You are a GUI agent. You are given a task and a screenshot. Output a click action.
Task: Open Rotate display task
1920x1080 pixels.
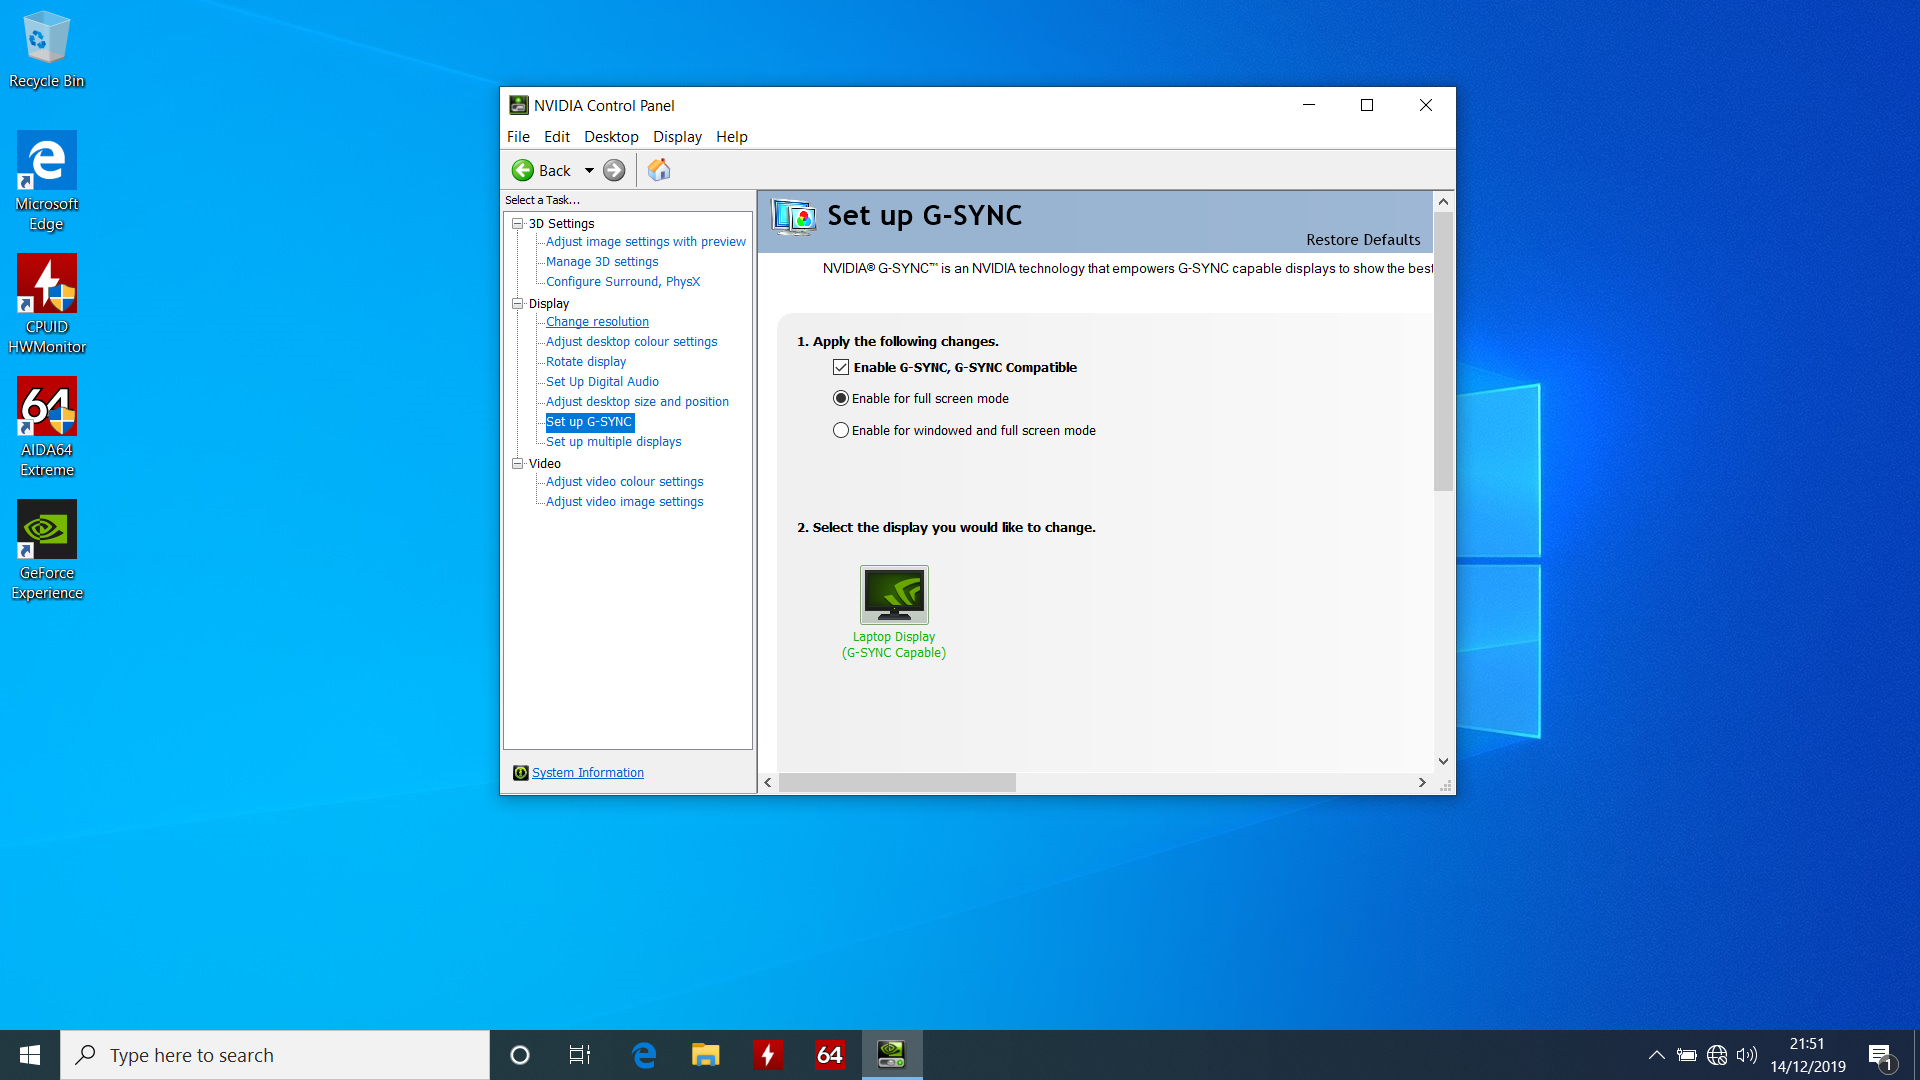586,362
